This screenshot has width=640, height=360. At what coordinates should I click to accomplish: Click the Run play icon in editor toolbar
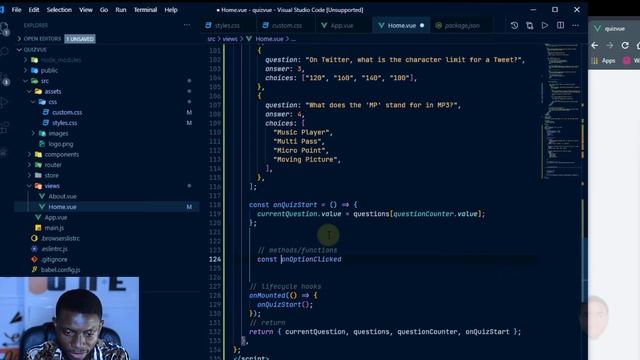[x=545, y=25]
